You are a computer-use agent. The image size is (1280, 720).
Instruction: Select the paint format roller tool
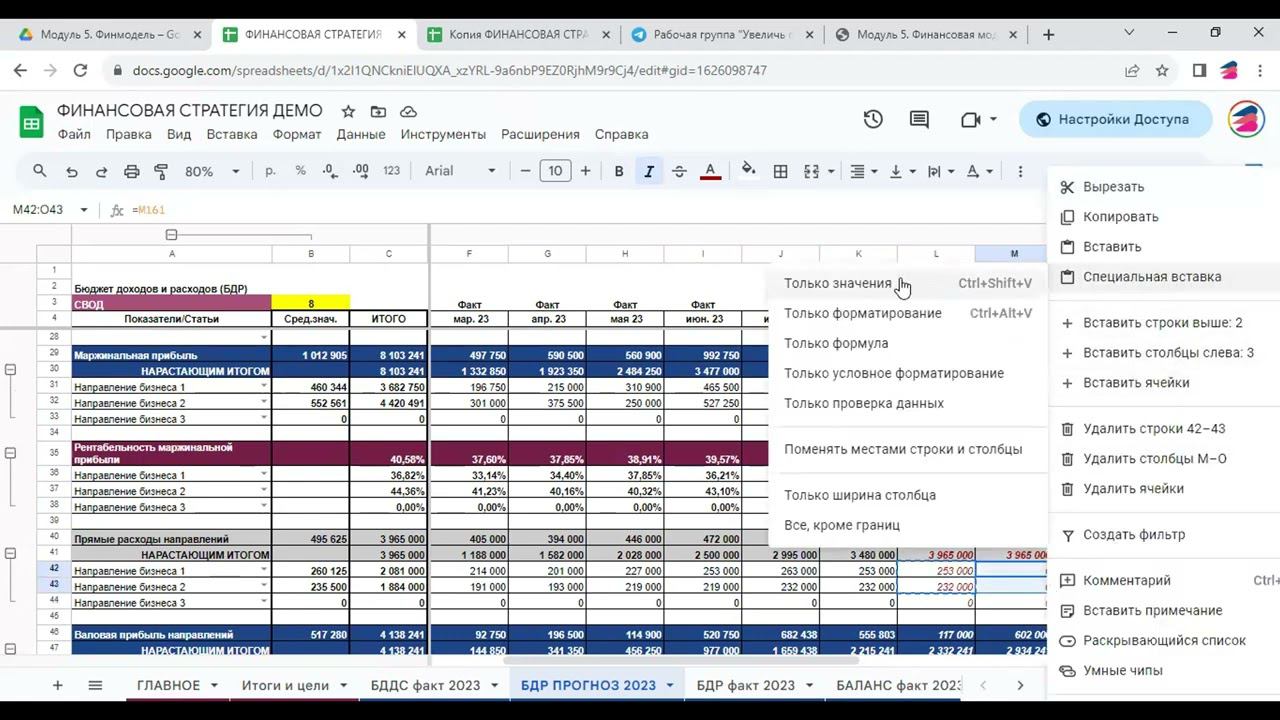(161, 171)
